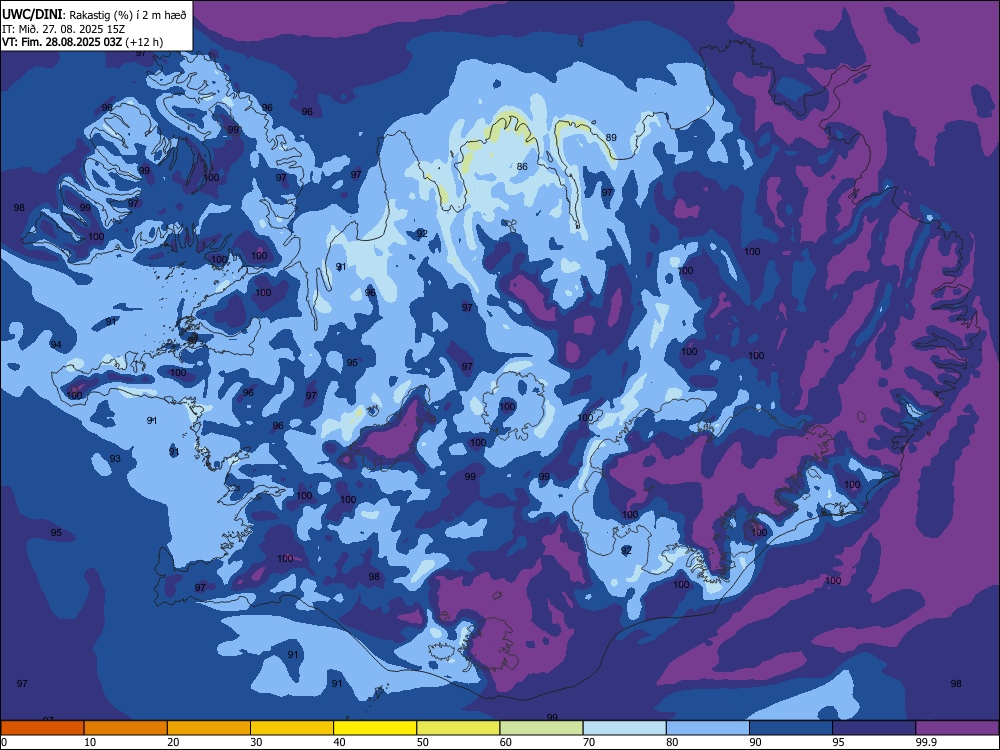Pick the pale green 60–70 legend swatch
Image resolution: width=1000 pixels, height=750 pixels.
[x=541, y=728]
